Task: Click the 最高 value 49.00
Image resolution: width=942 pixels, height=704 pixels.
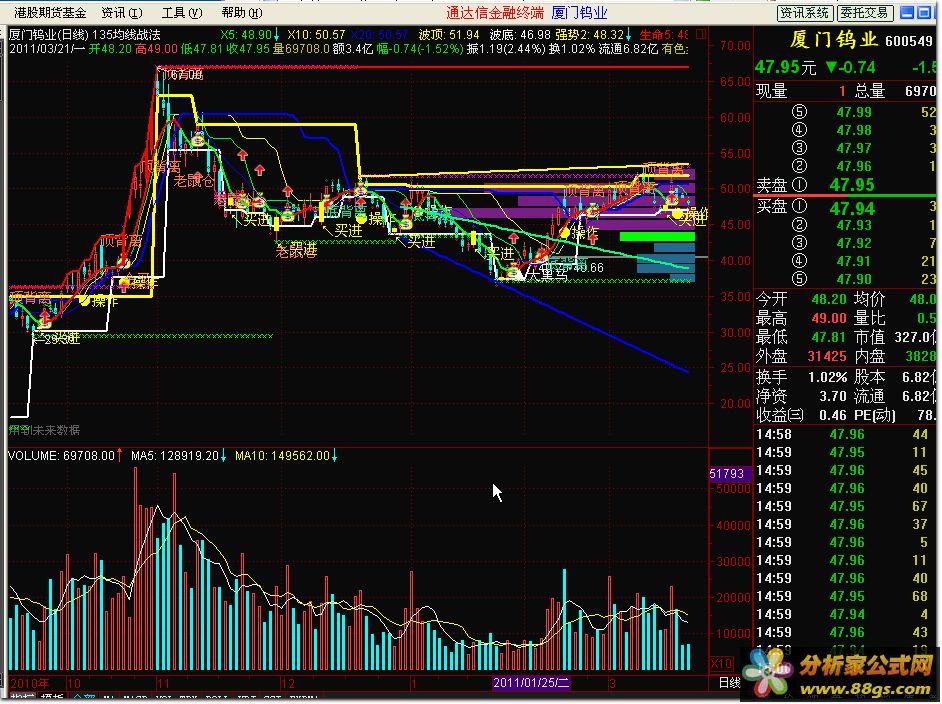Action: 829,318
